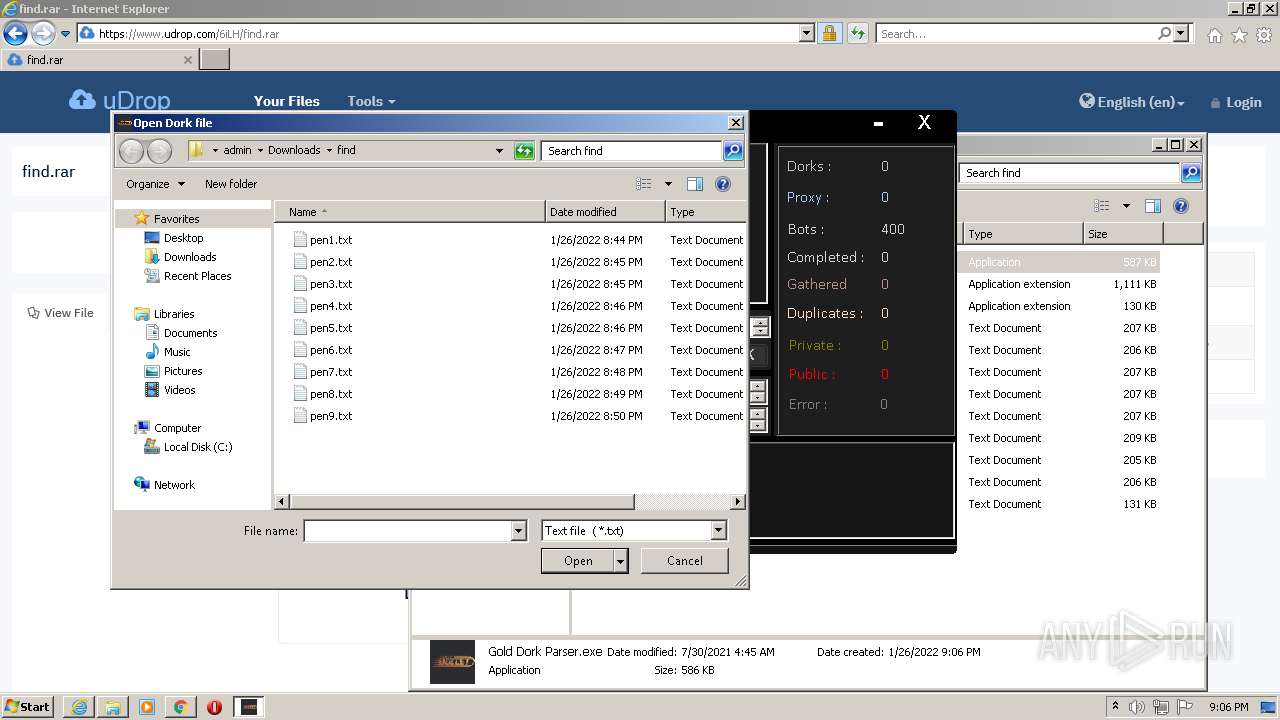Select Local Disk (C:)

188,447
